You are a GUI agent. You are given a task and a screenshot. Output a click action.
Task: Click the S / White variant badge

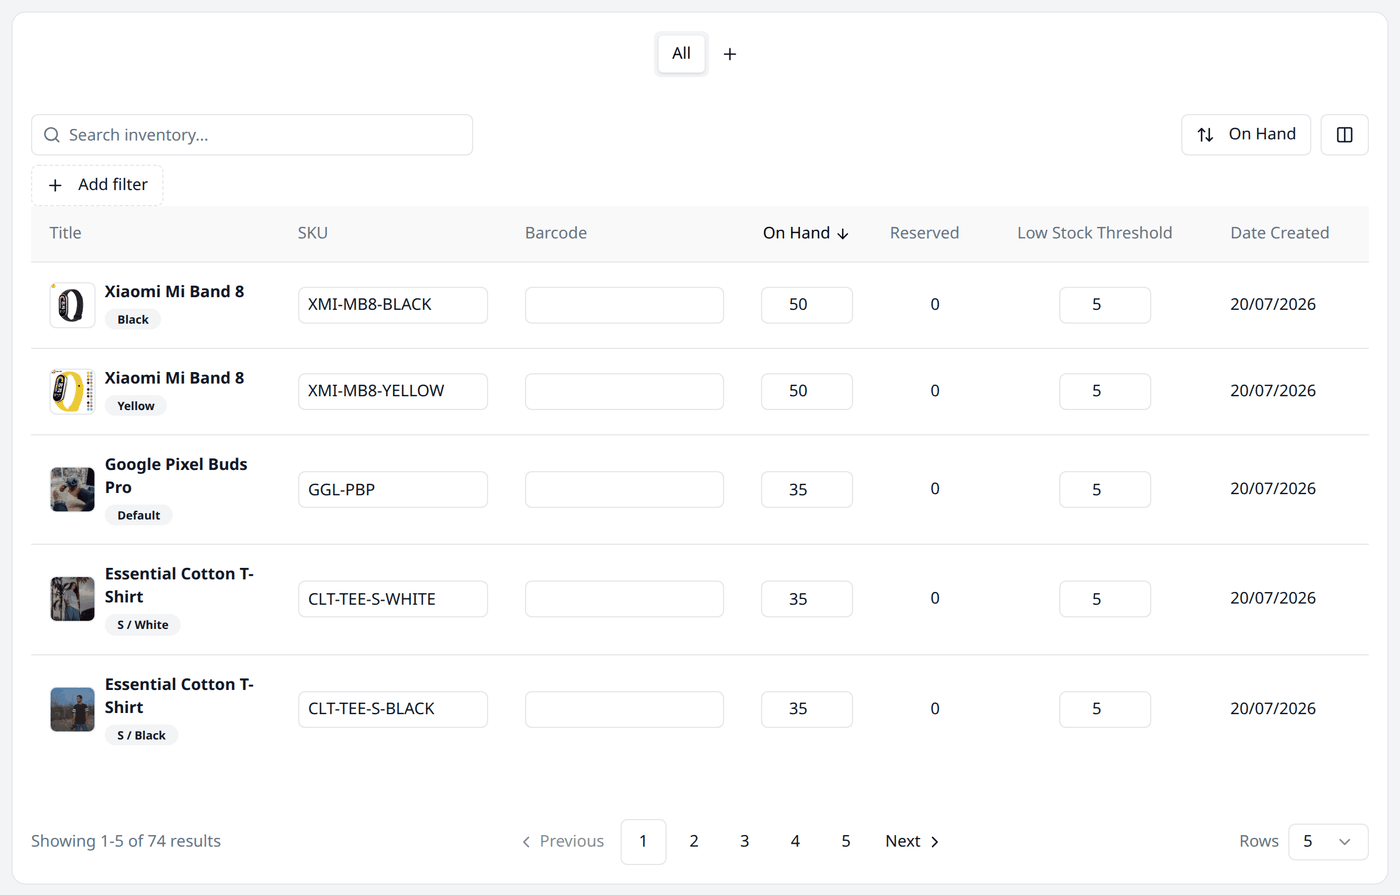pyautogui.click(x=143, y=625)
